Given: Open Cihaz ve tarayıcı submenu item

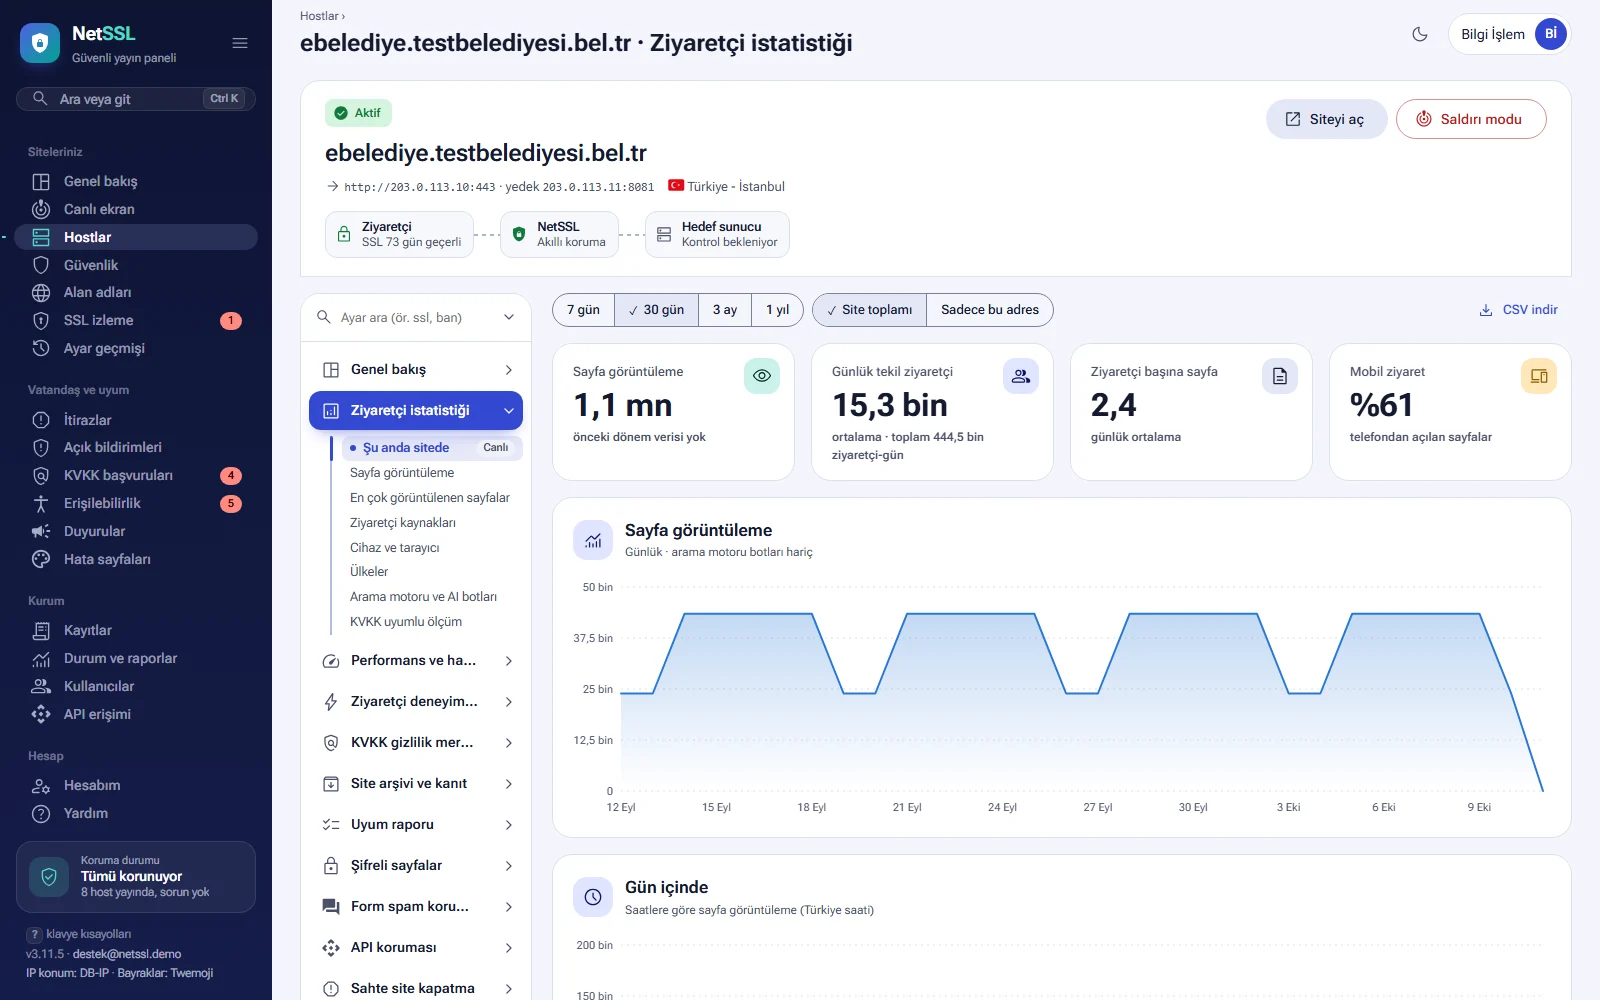Looking at the screenshot, I should tap(430, 548).
